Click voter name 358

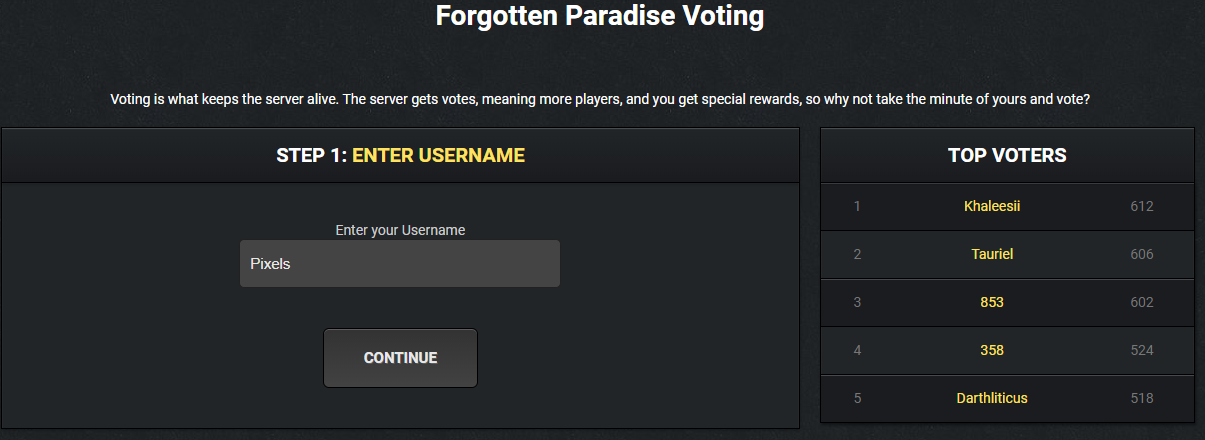(992, 350)
